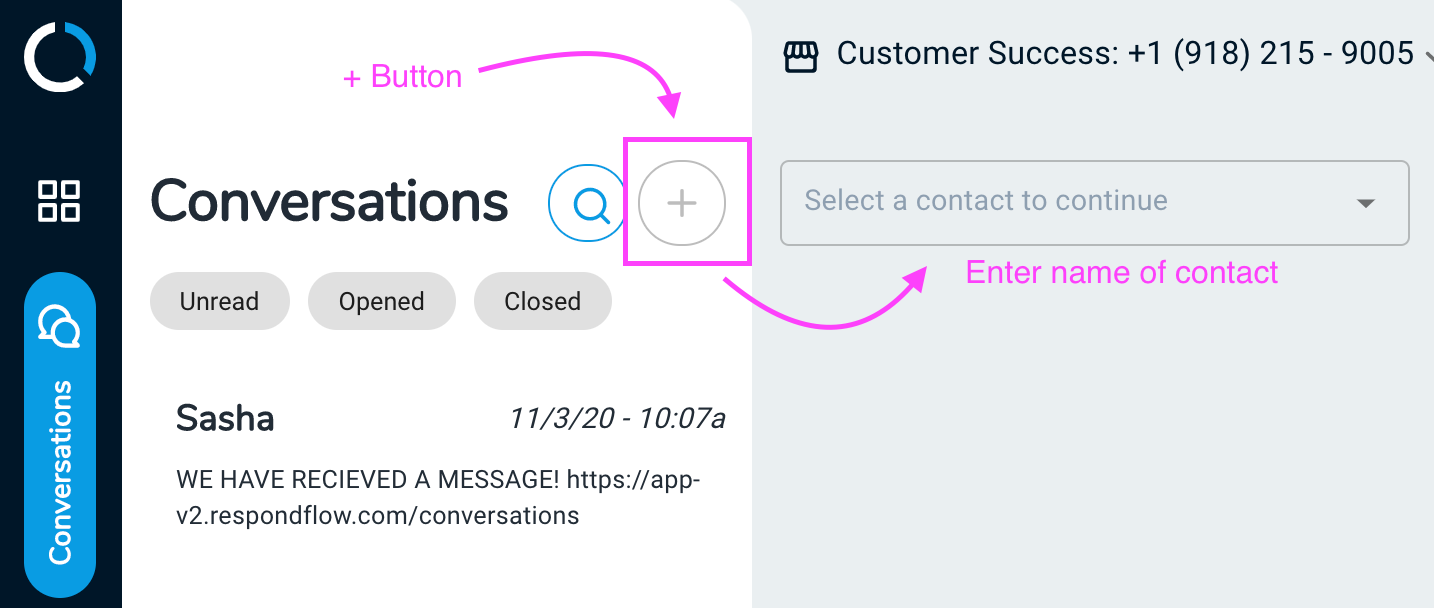Expand the chevron after the Customer Success number
Viewport: 1434px width, 608px height.
tap(1426, 56)
